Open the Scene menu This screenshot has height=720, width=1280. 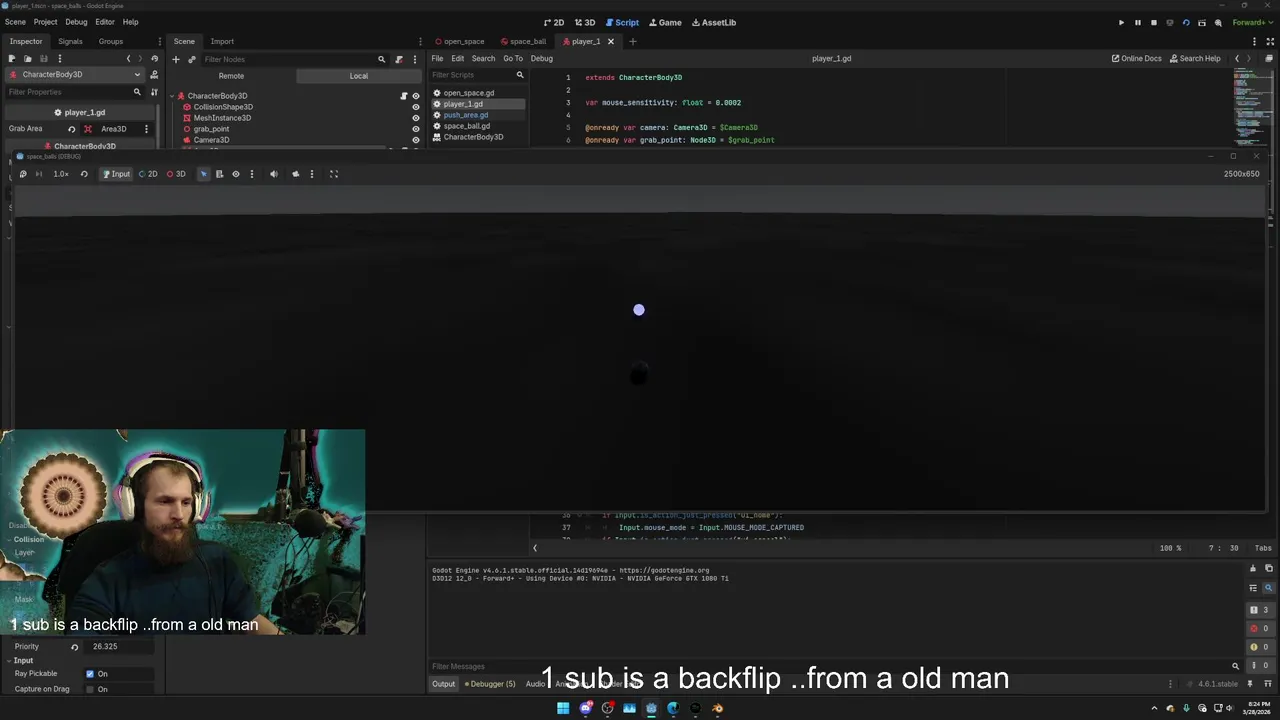15,22
